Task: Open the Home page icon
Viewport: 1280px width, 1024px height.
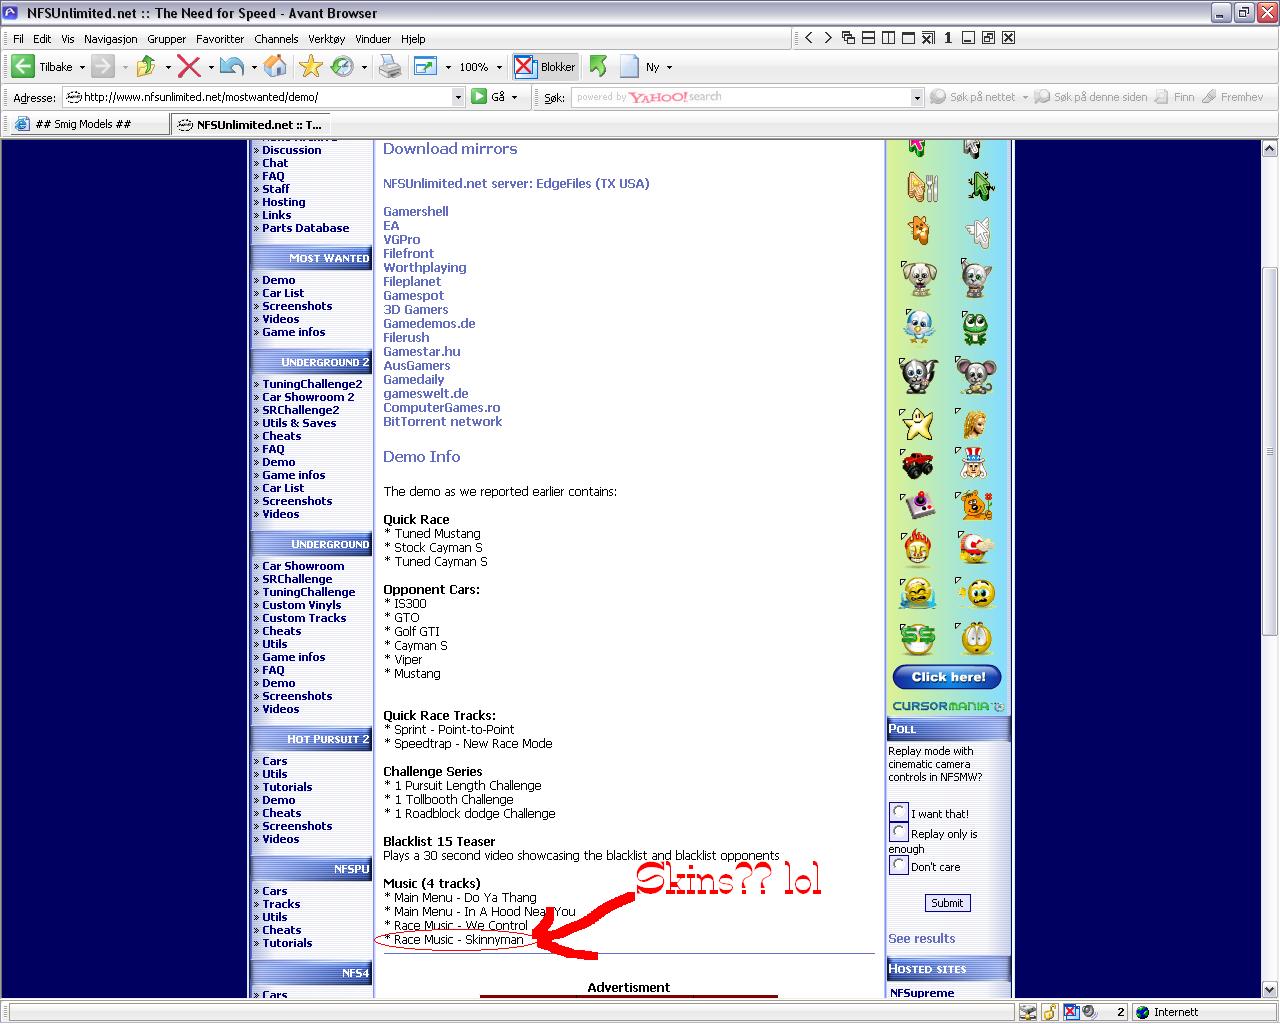Action: click(x=275, y=67)
